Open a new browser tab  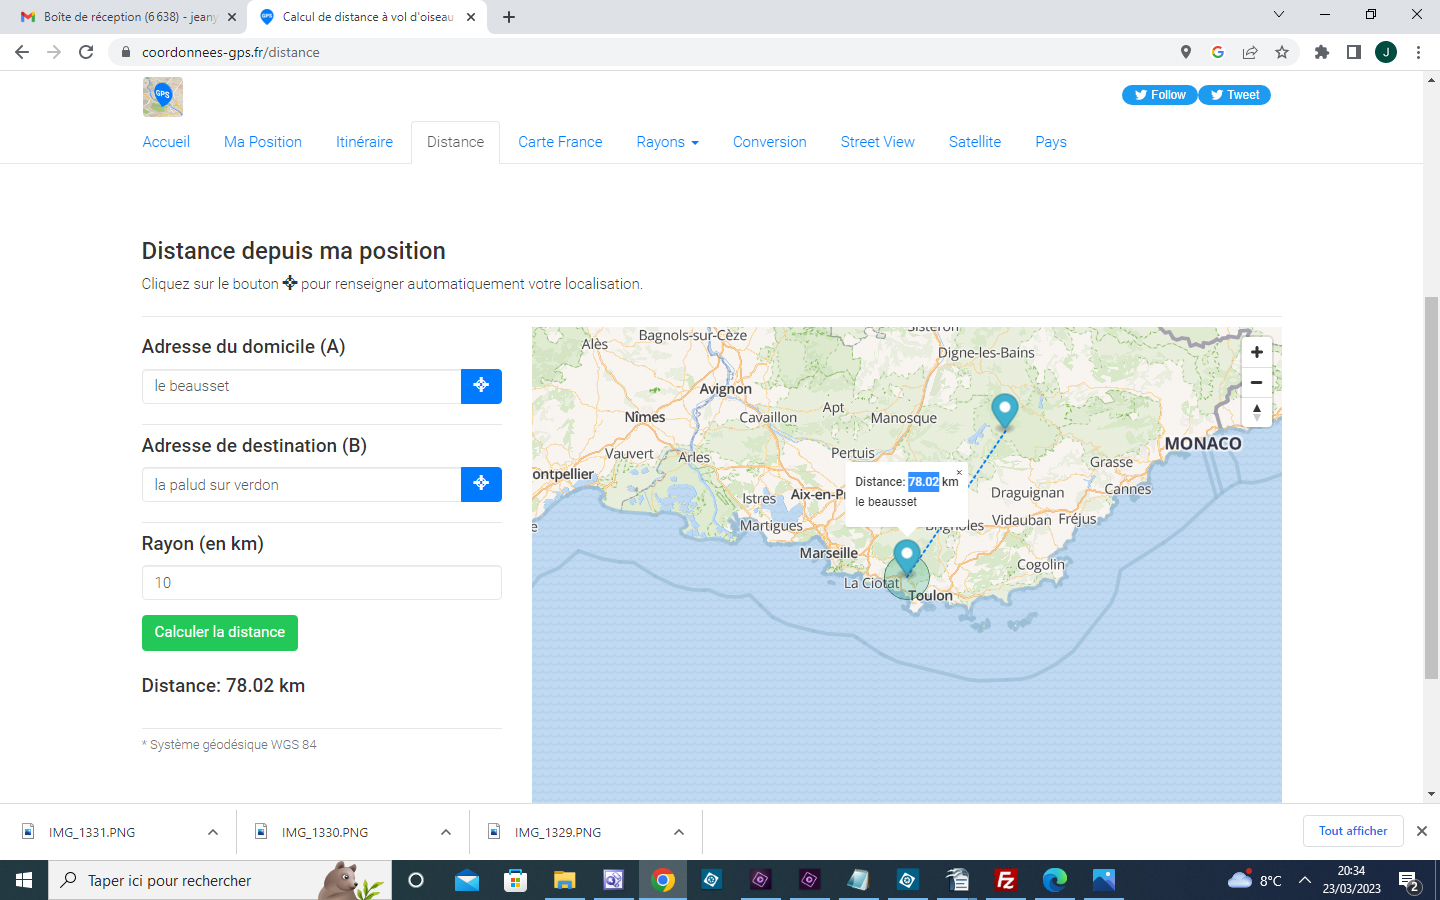pyautogui.click(x=509, y=17)
